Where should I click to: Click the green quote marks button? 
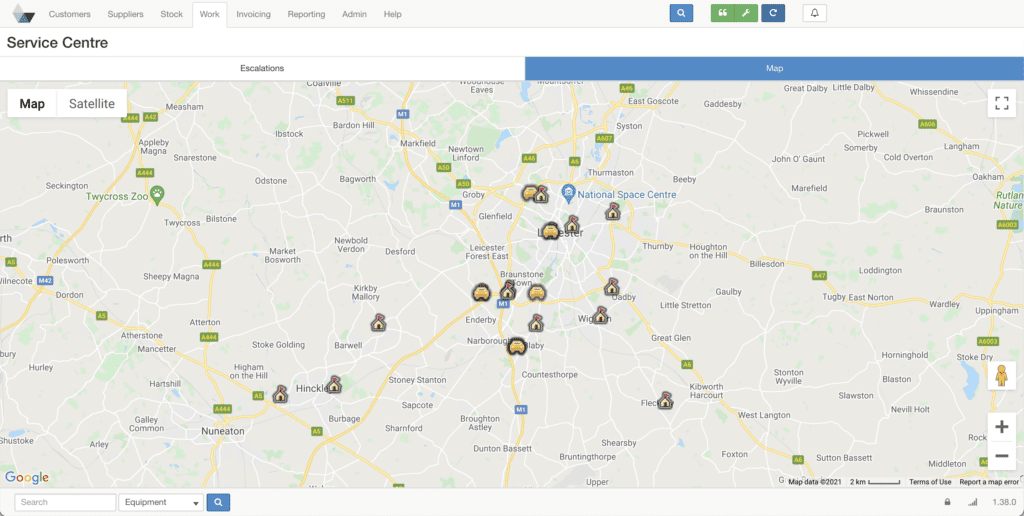click(x=722, y=13)
